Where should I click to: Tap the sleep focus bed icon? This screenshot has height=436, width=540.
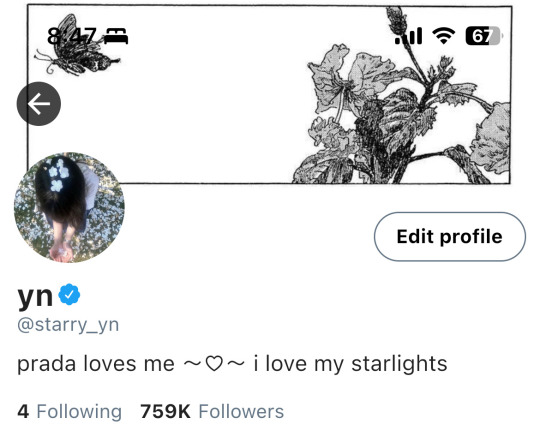coord(116,36)
